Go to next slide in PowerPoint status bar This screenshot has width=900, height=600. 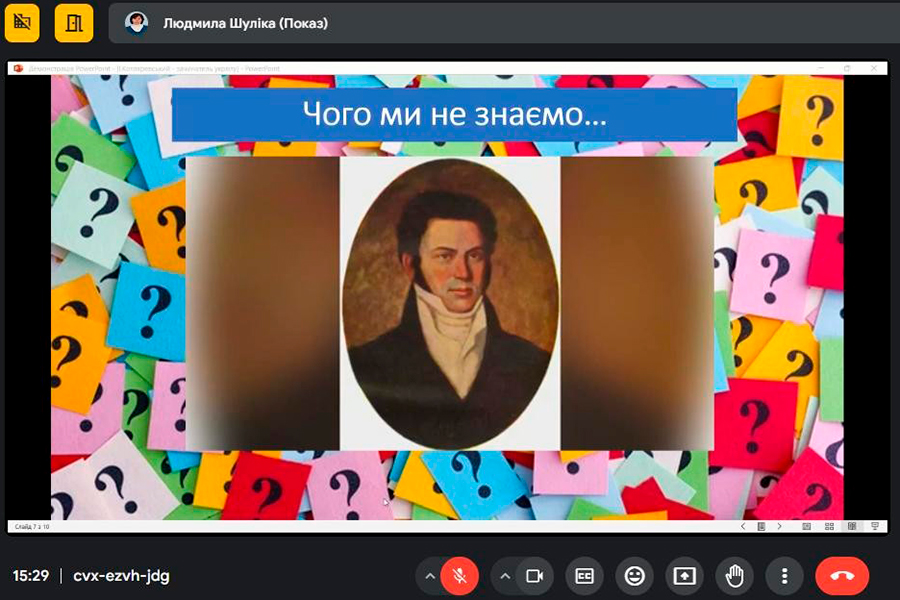point(779,526)
